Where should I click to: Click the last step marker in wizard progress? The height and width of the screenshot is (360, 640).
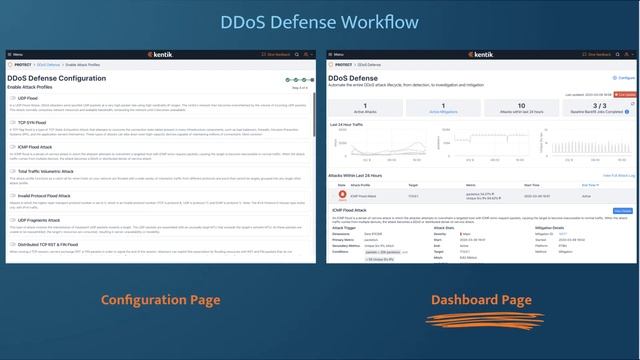pos(312,80)
